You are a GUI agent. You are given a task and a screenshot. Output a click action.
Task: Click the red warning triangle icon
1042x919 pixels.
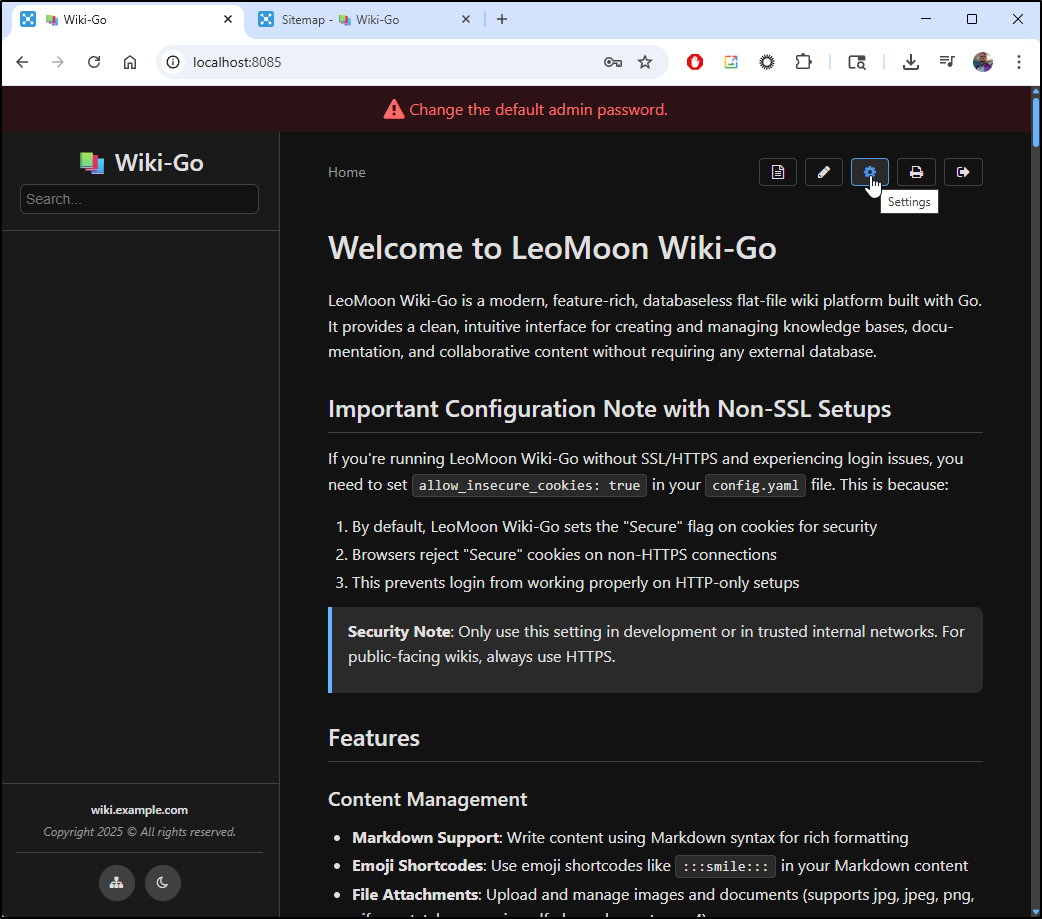pos(394,110)
